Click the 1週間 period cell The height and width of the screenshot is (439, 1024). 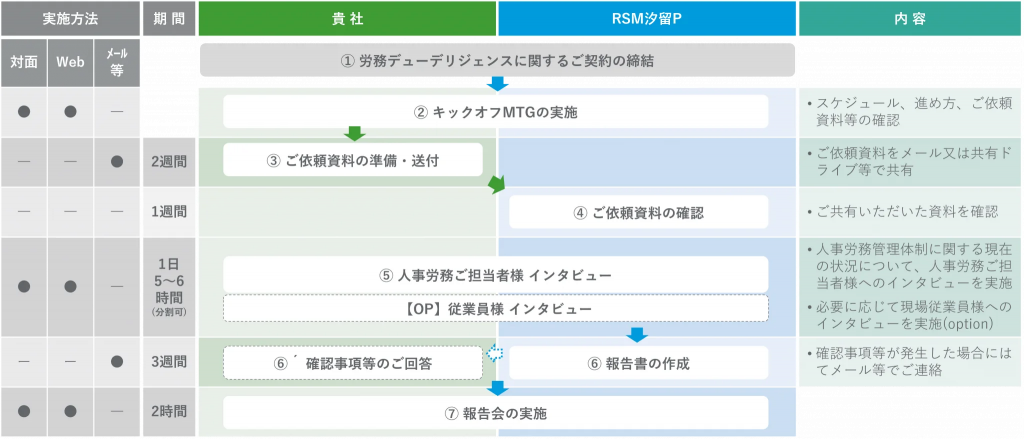tap(168, 212)
